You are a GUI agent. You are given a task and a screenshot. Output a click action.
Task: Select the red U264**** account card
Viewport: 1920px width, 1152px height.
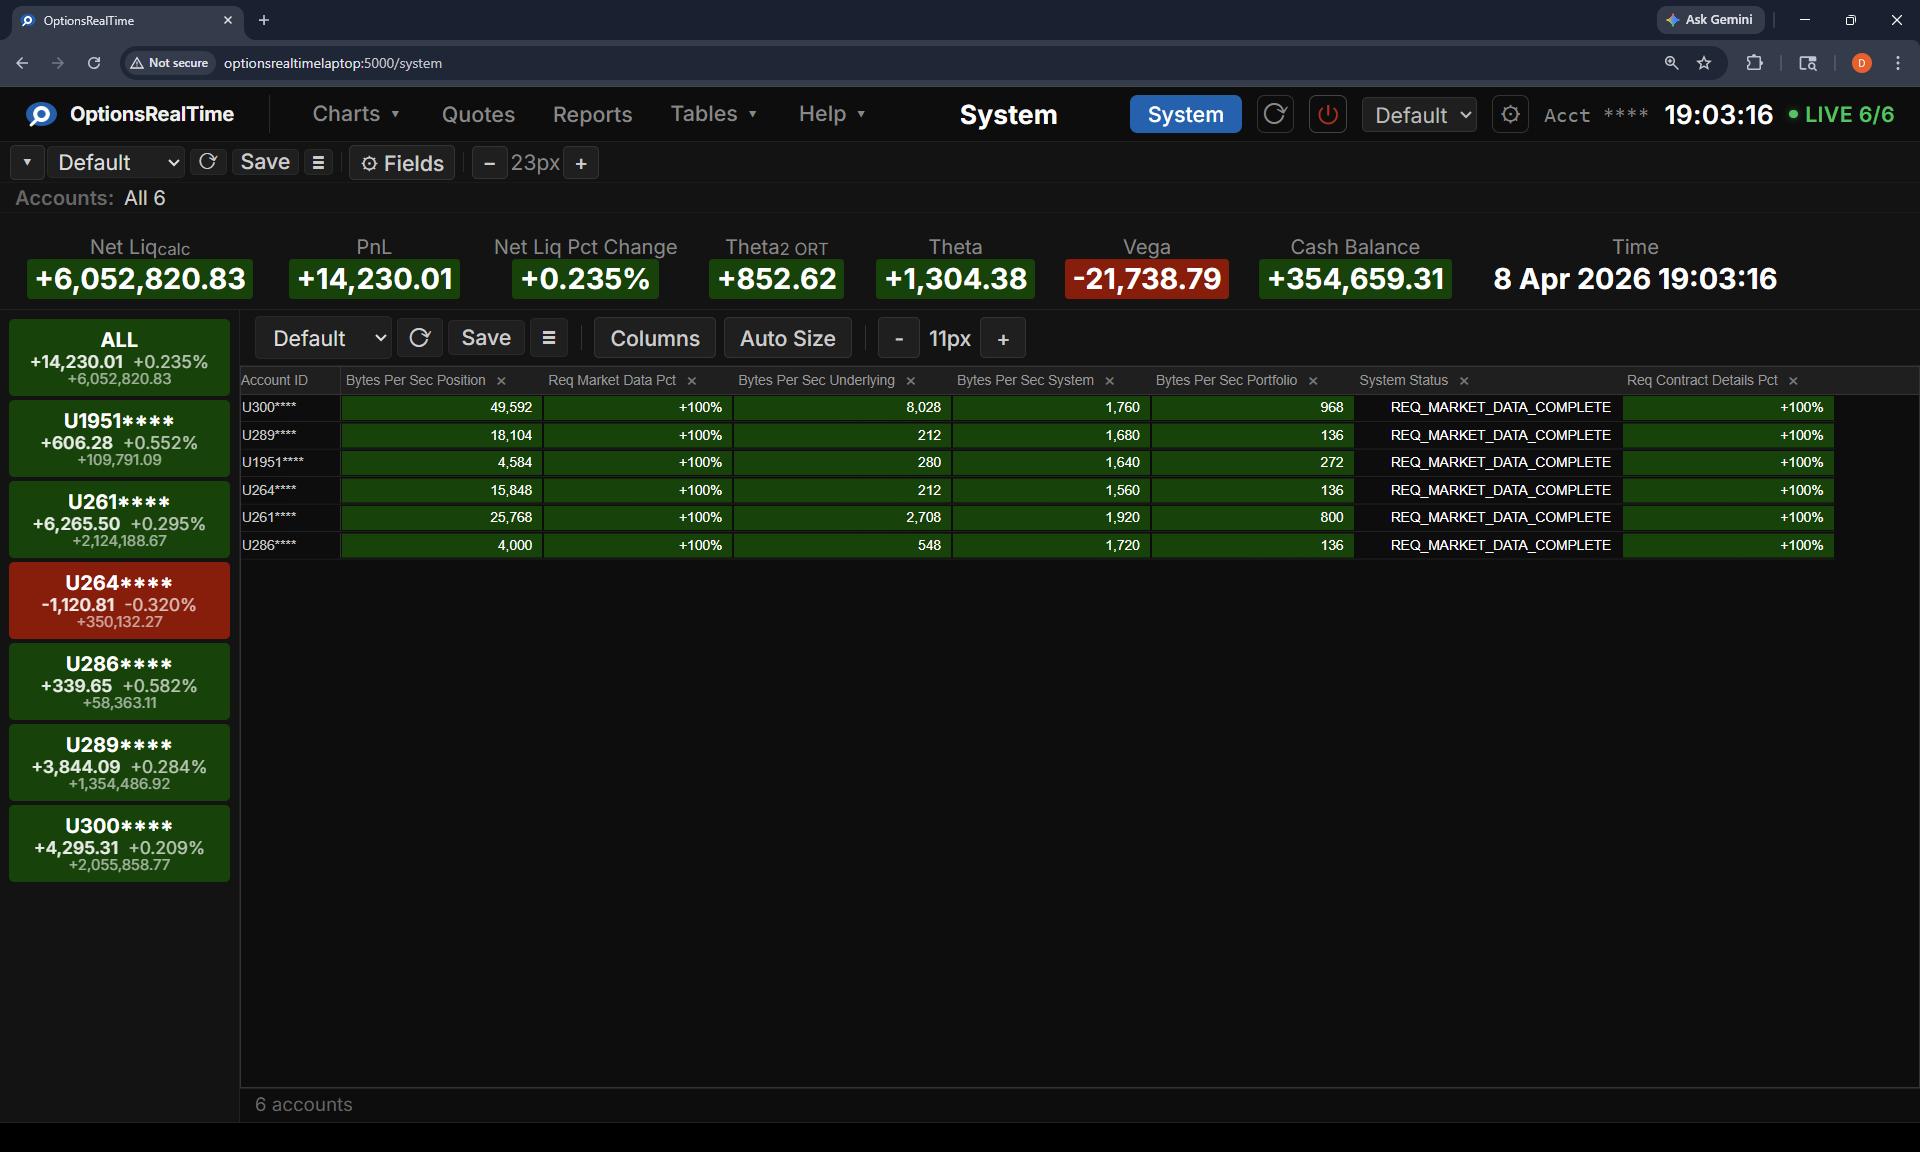point(119,600)
